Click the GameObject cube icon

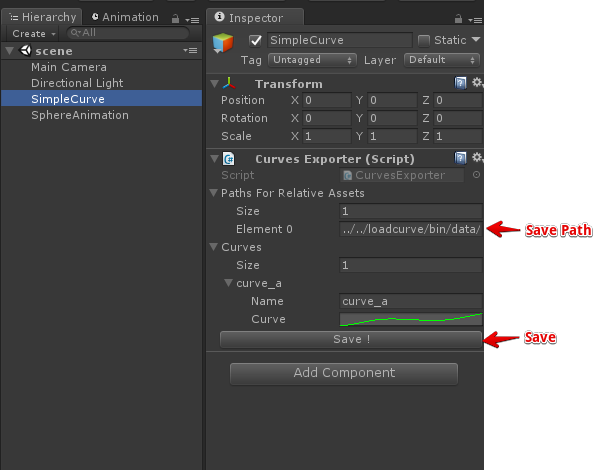pyautogui.click(x=223, y=42)
